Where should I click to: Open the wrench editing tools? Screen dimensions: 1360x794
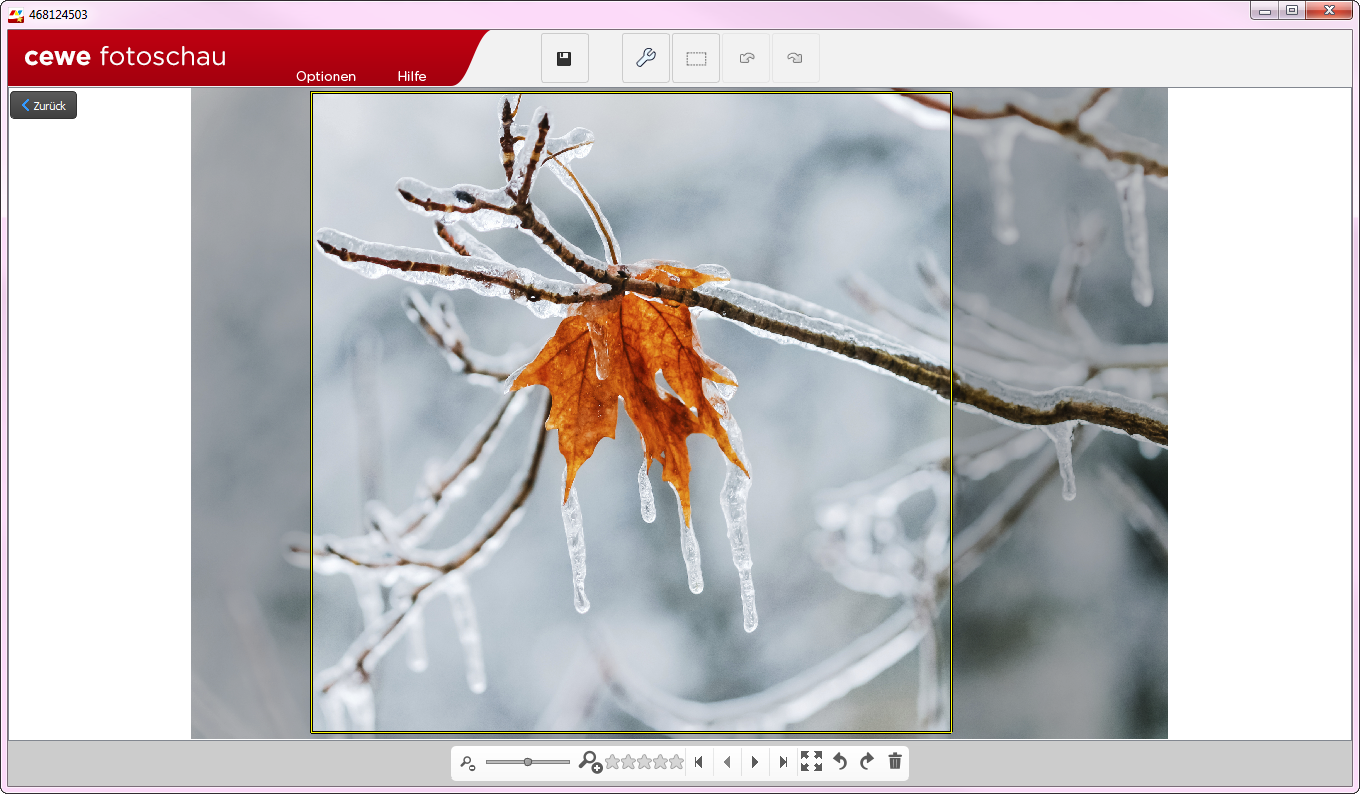[646, 58]
